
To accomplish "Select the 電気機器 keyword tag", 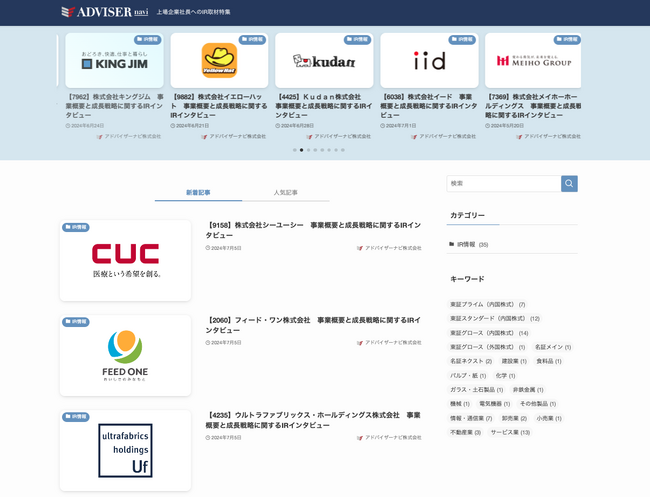I will pos(495,404).
